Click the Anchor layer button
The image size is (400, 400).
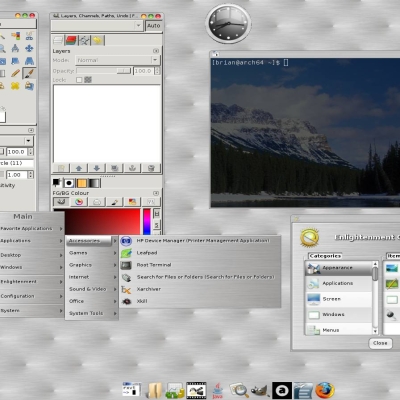coord(133,168)
